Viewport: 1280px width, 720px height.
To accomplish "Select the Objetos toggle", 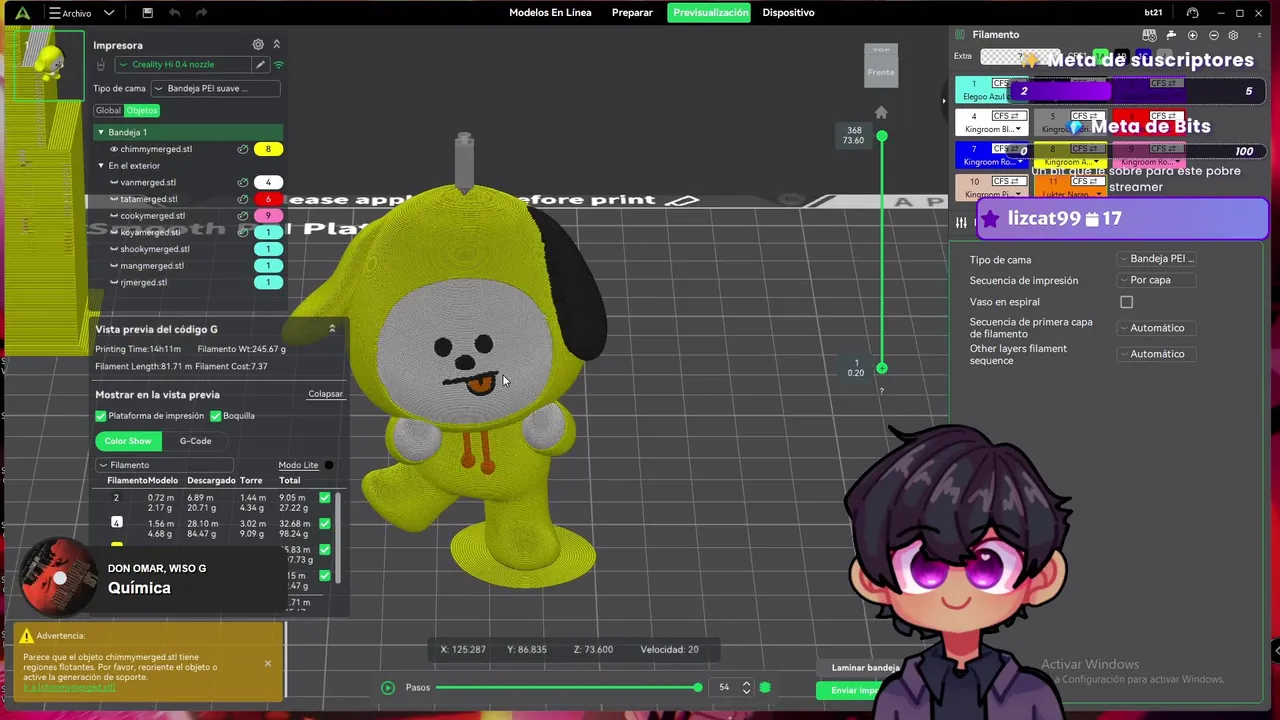I will coord(141,111).
